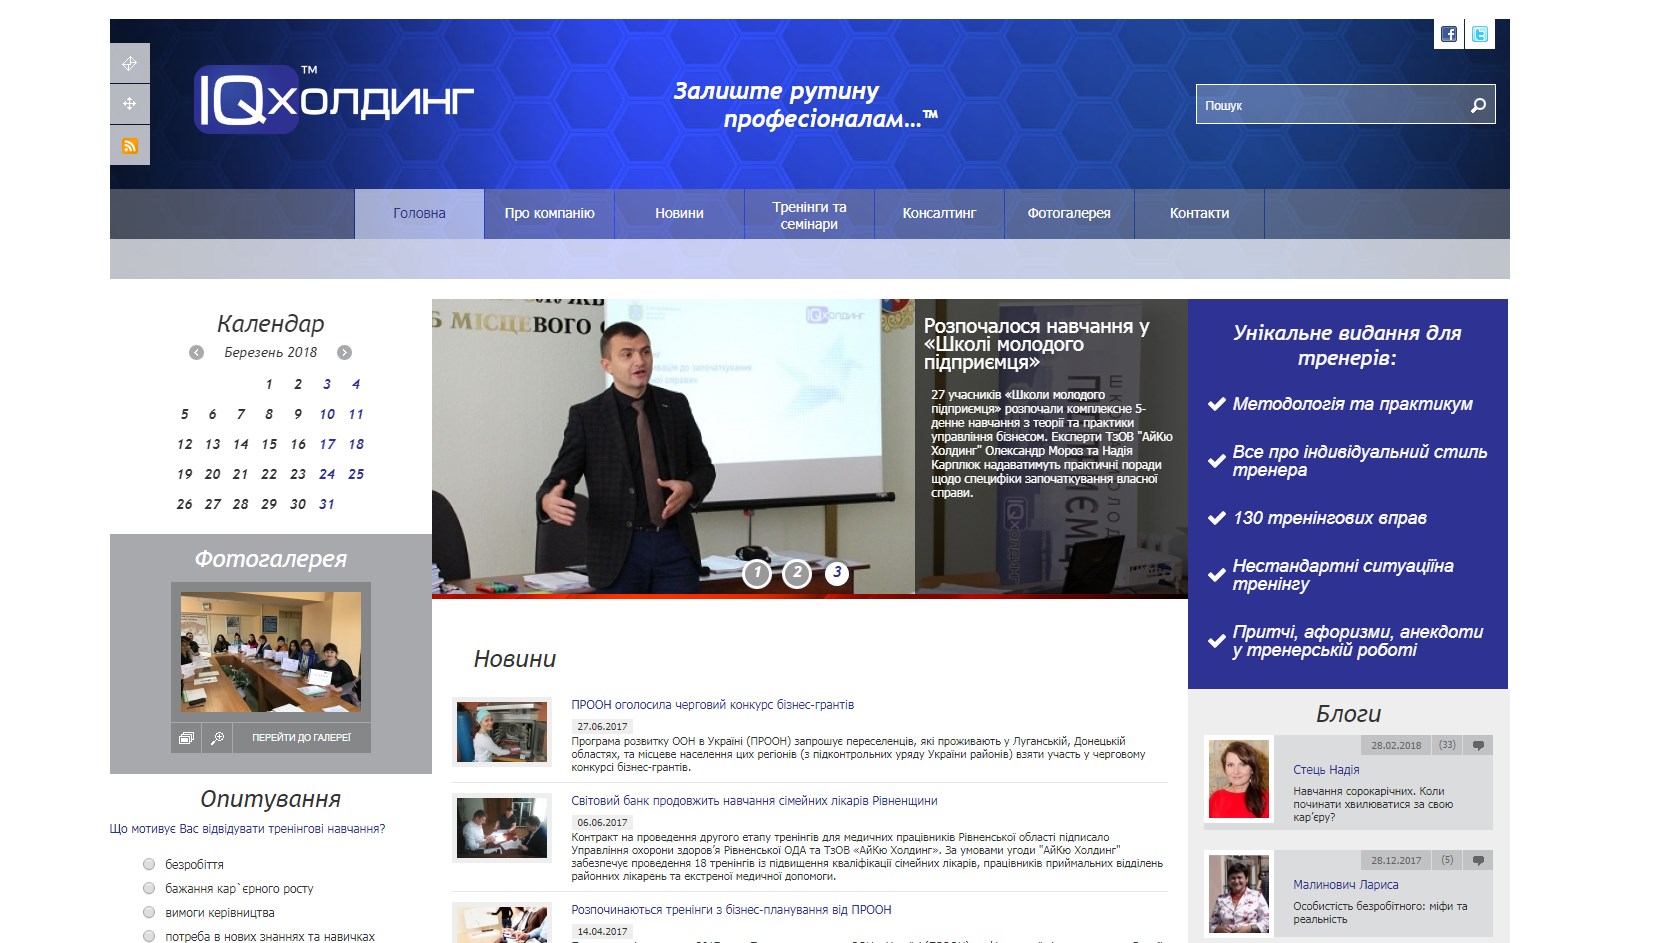Click the Березень 2018 month label
Image resolution: width=1659 pixels, height=943 pixels.
pos(270,352)
